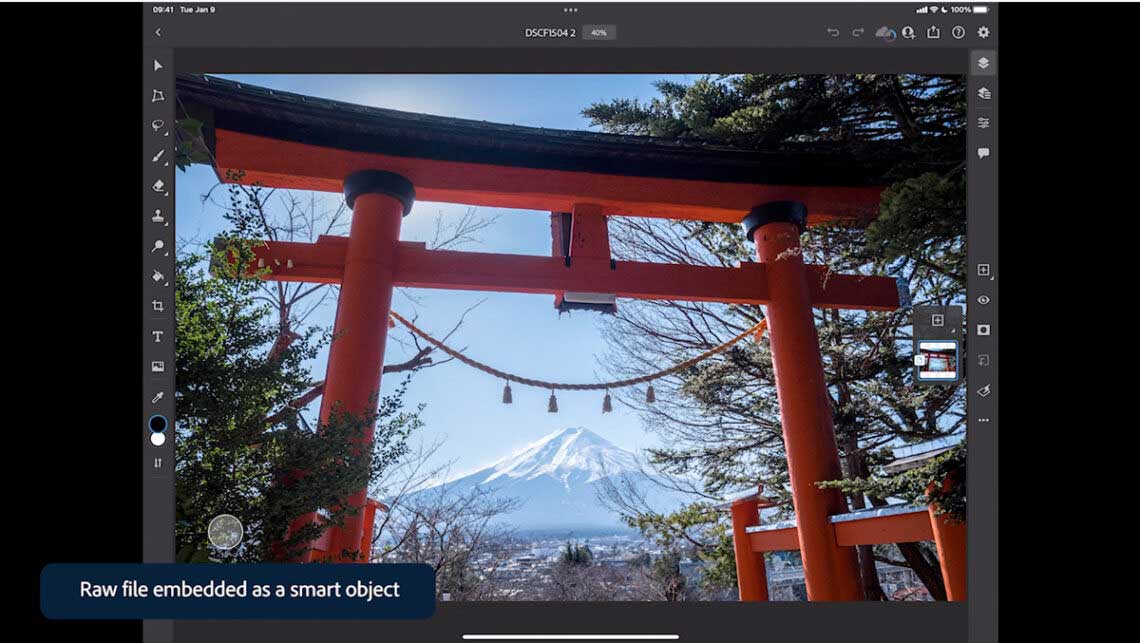Choose the Paint Bucket fill tool

click(158, 276)
